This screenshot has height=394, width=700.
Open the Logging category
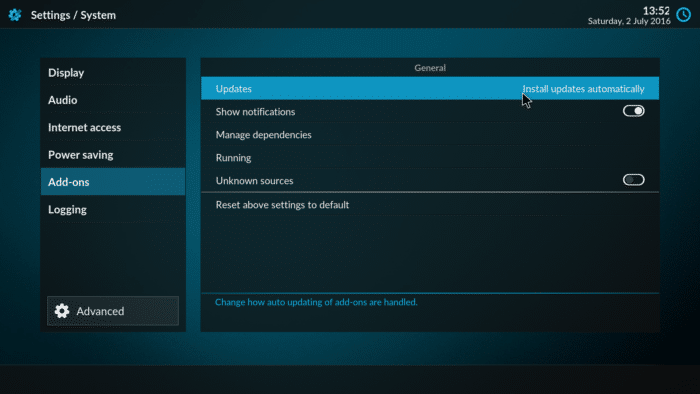point(113,209)
